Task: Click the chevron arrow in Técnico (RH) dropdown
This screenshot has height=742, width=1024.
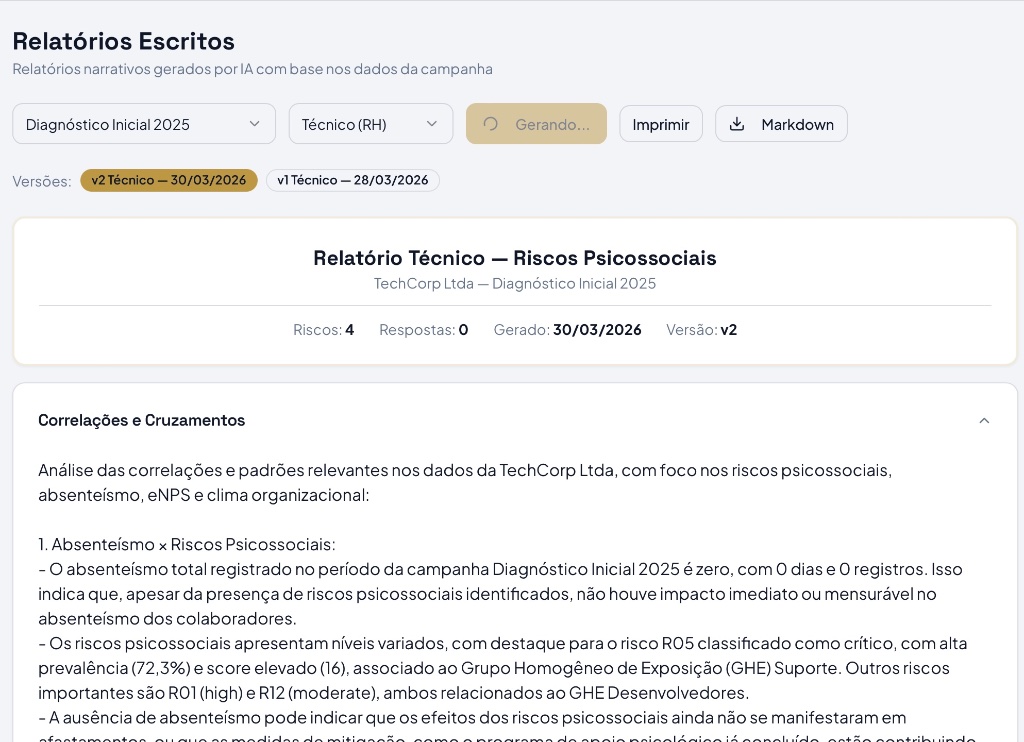Action: pos(432,124)
